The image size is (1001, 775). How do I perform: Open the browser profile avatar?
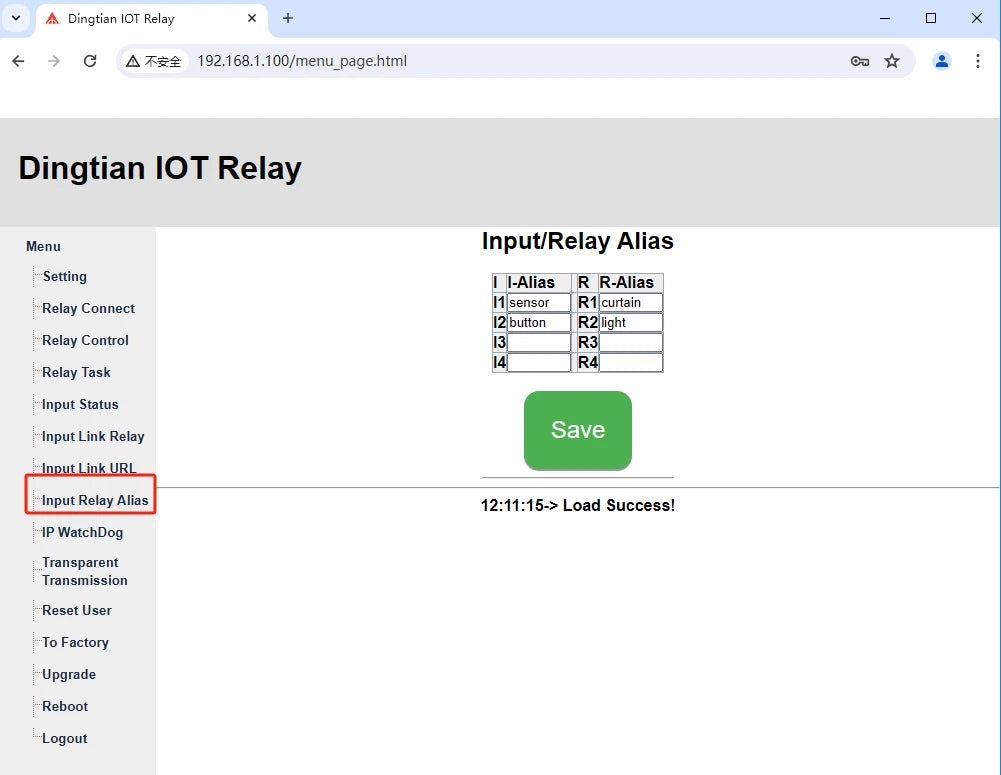(942, 61)
